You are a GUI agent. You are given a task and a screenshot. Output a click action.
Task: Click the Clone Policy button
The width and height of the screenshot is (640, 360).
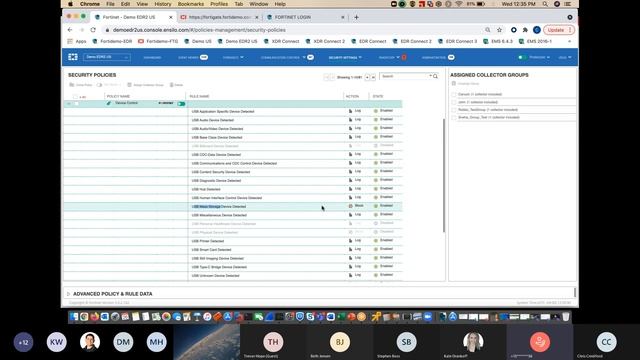point(80,85)
